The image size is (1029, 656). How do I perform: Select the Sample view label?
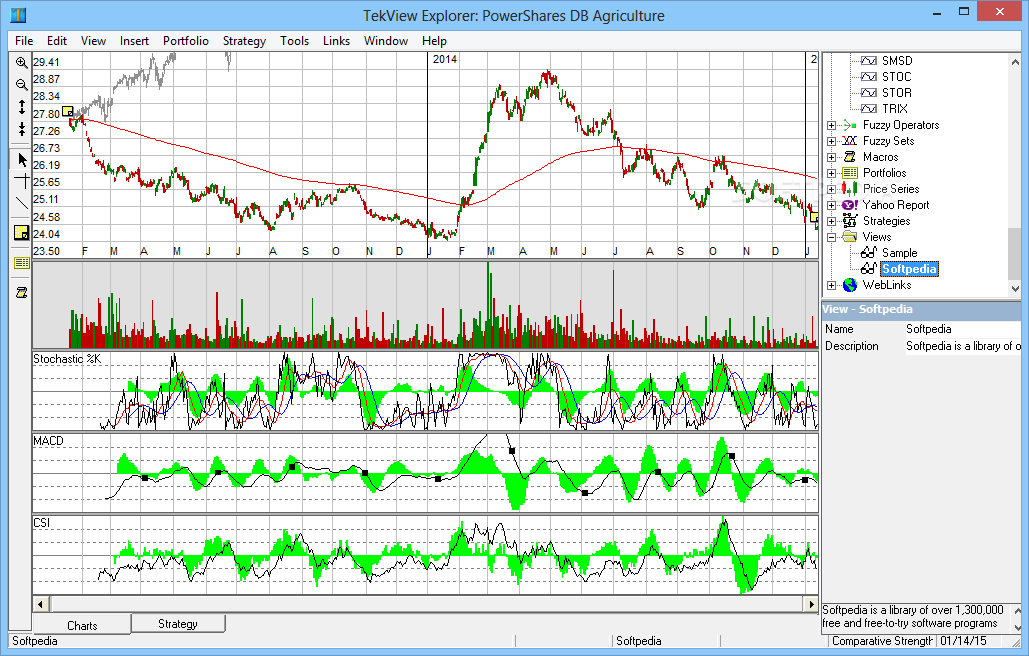click(x=899, y=253)
